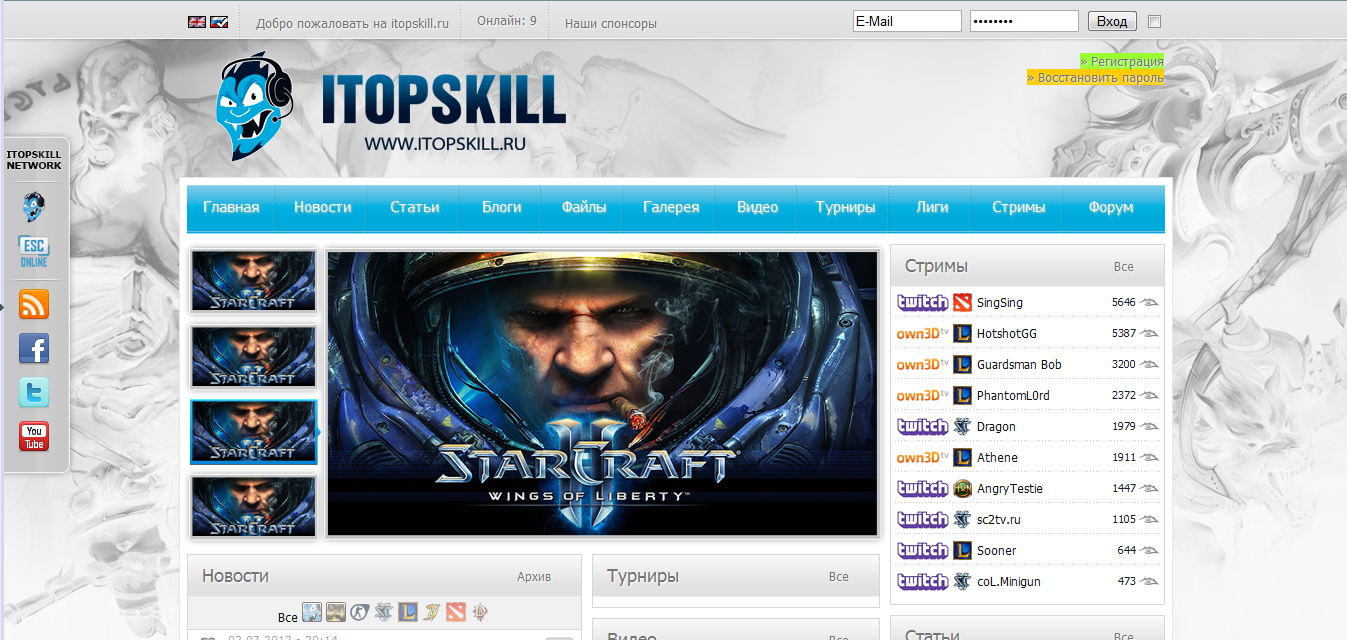Filter news by second brown game icon
The width and height of the screenshot is (1347, 640).
(336, 612)
